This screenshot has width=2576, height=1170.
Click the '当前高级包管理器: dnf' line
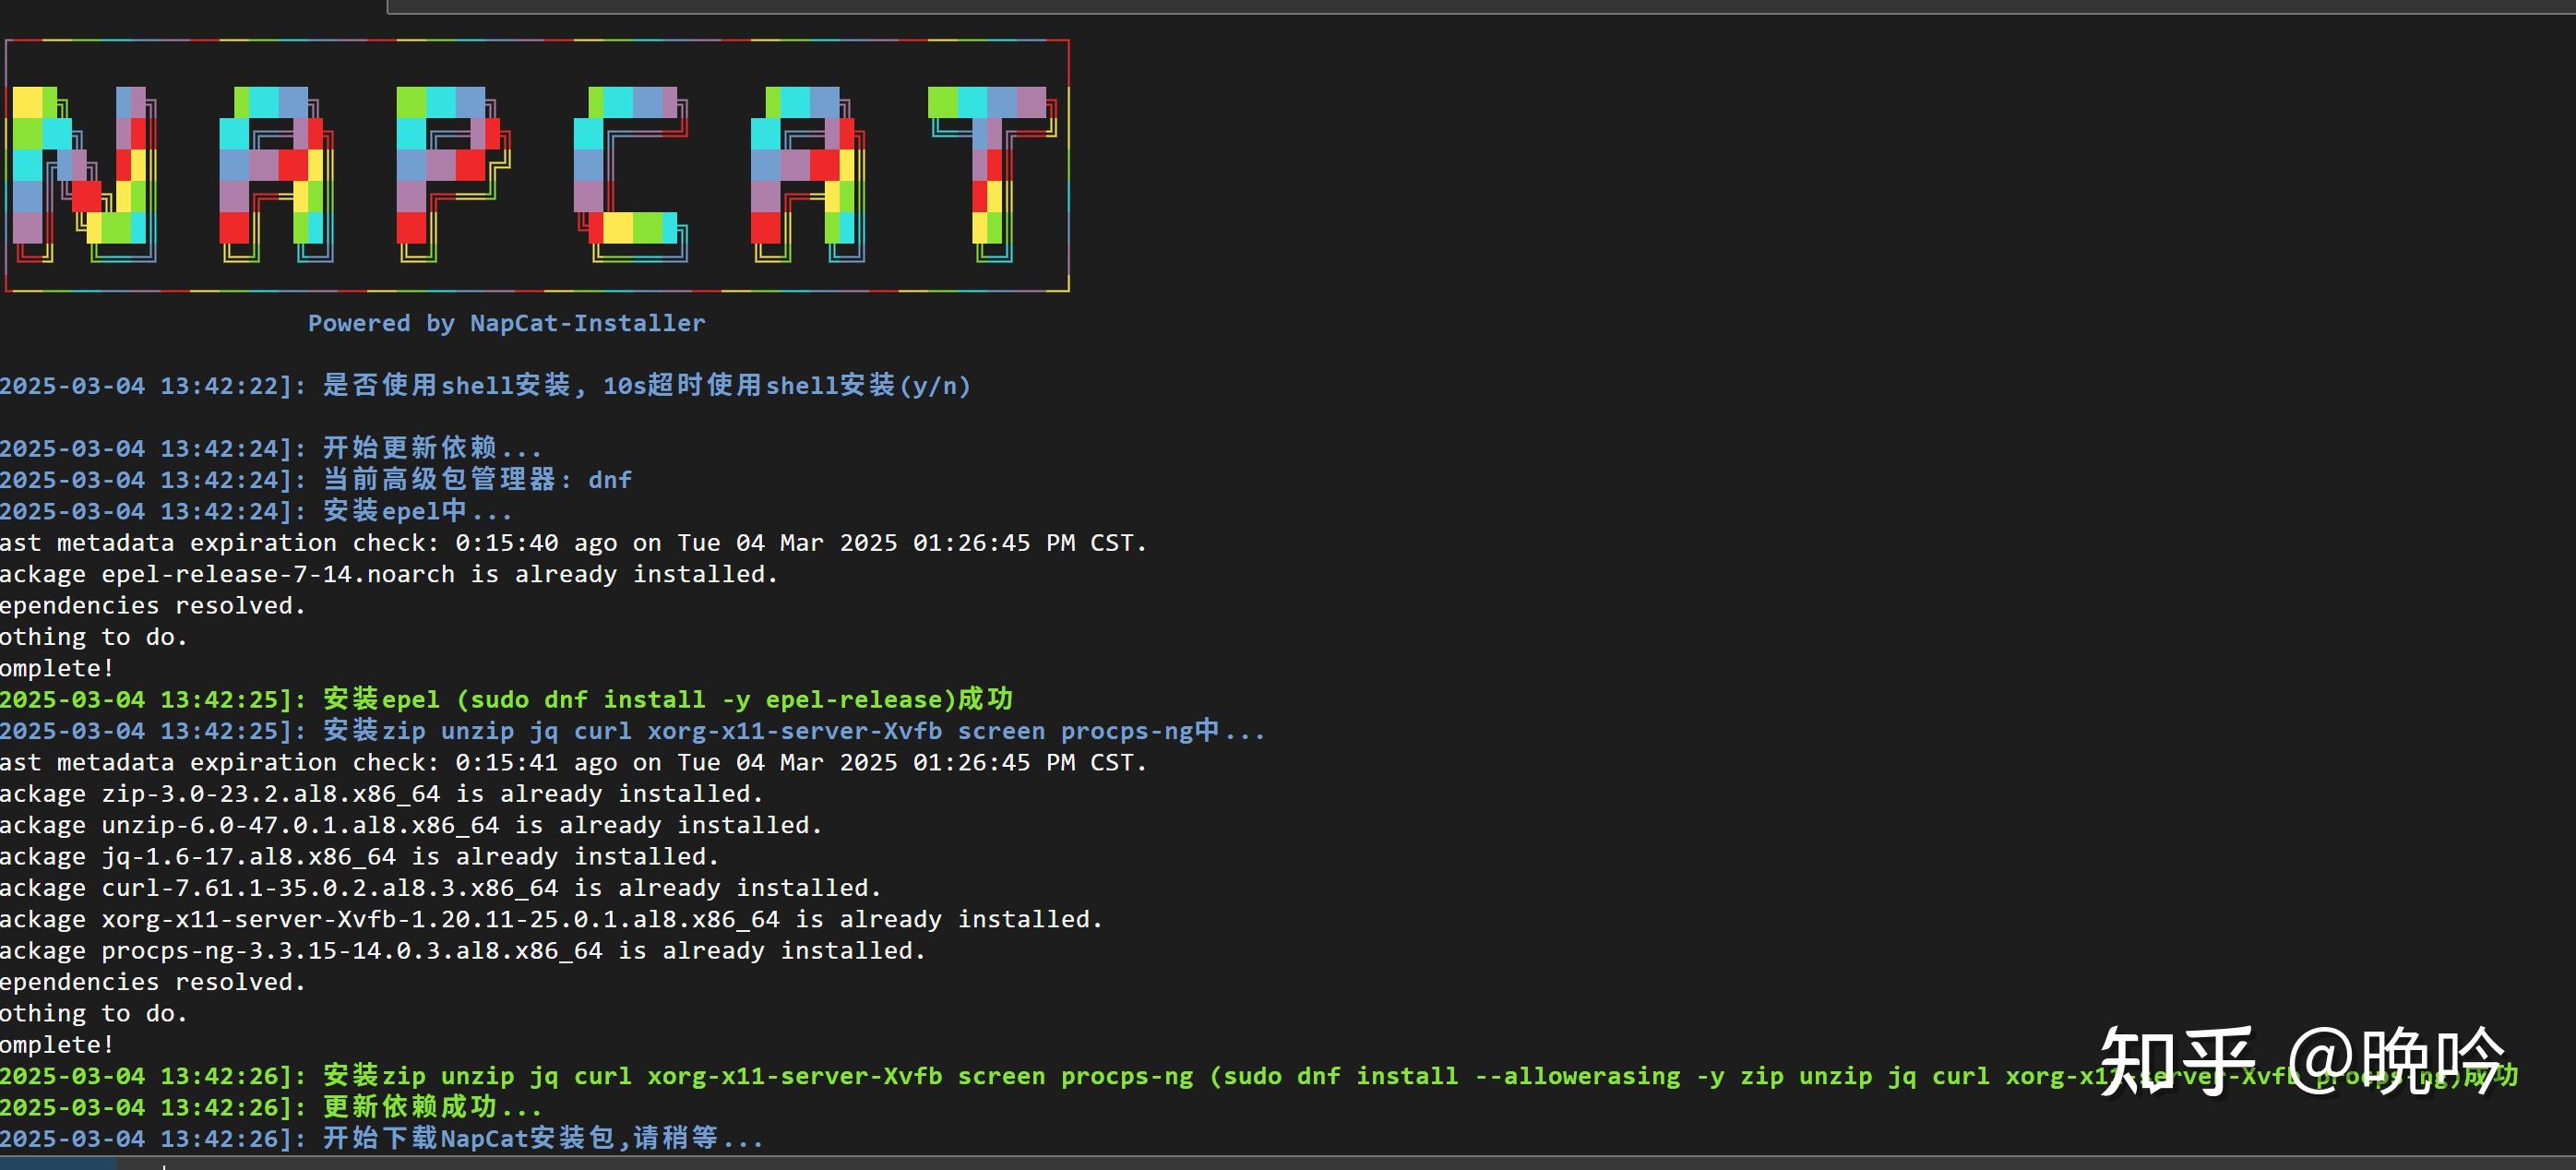(476, 480)
